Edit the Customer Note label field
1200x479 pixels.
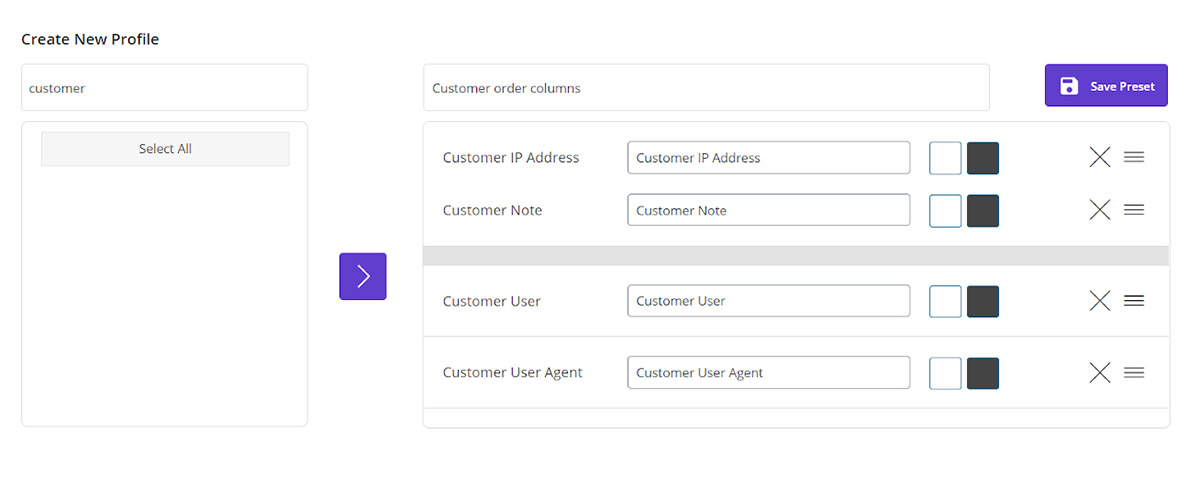tap(768, 210)
